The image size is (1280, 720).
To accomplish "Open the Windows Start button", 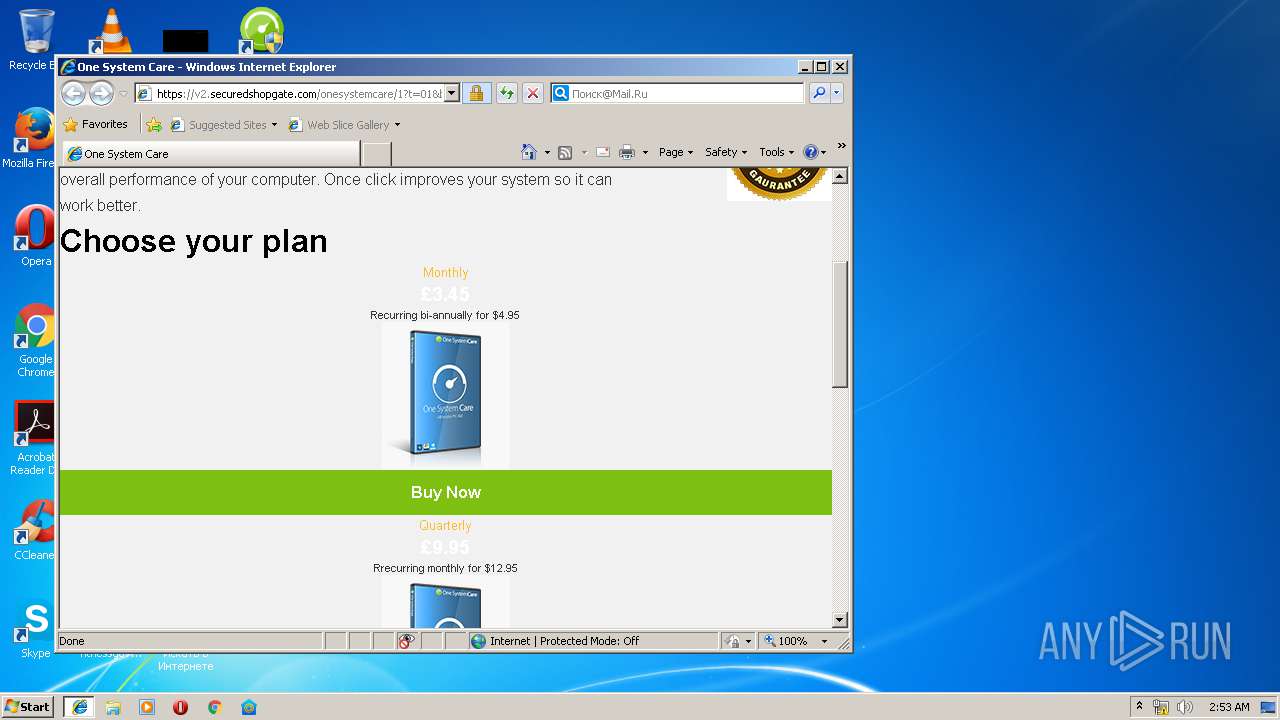I will [x=27, y=706].
